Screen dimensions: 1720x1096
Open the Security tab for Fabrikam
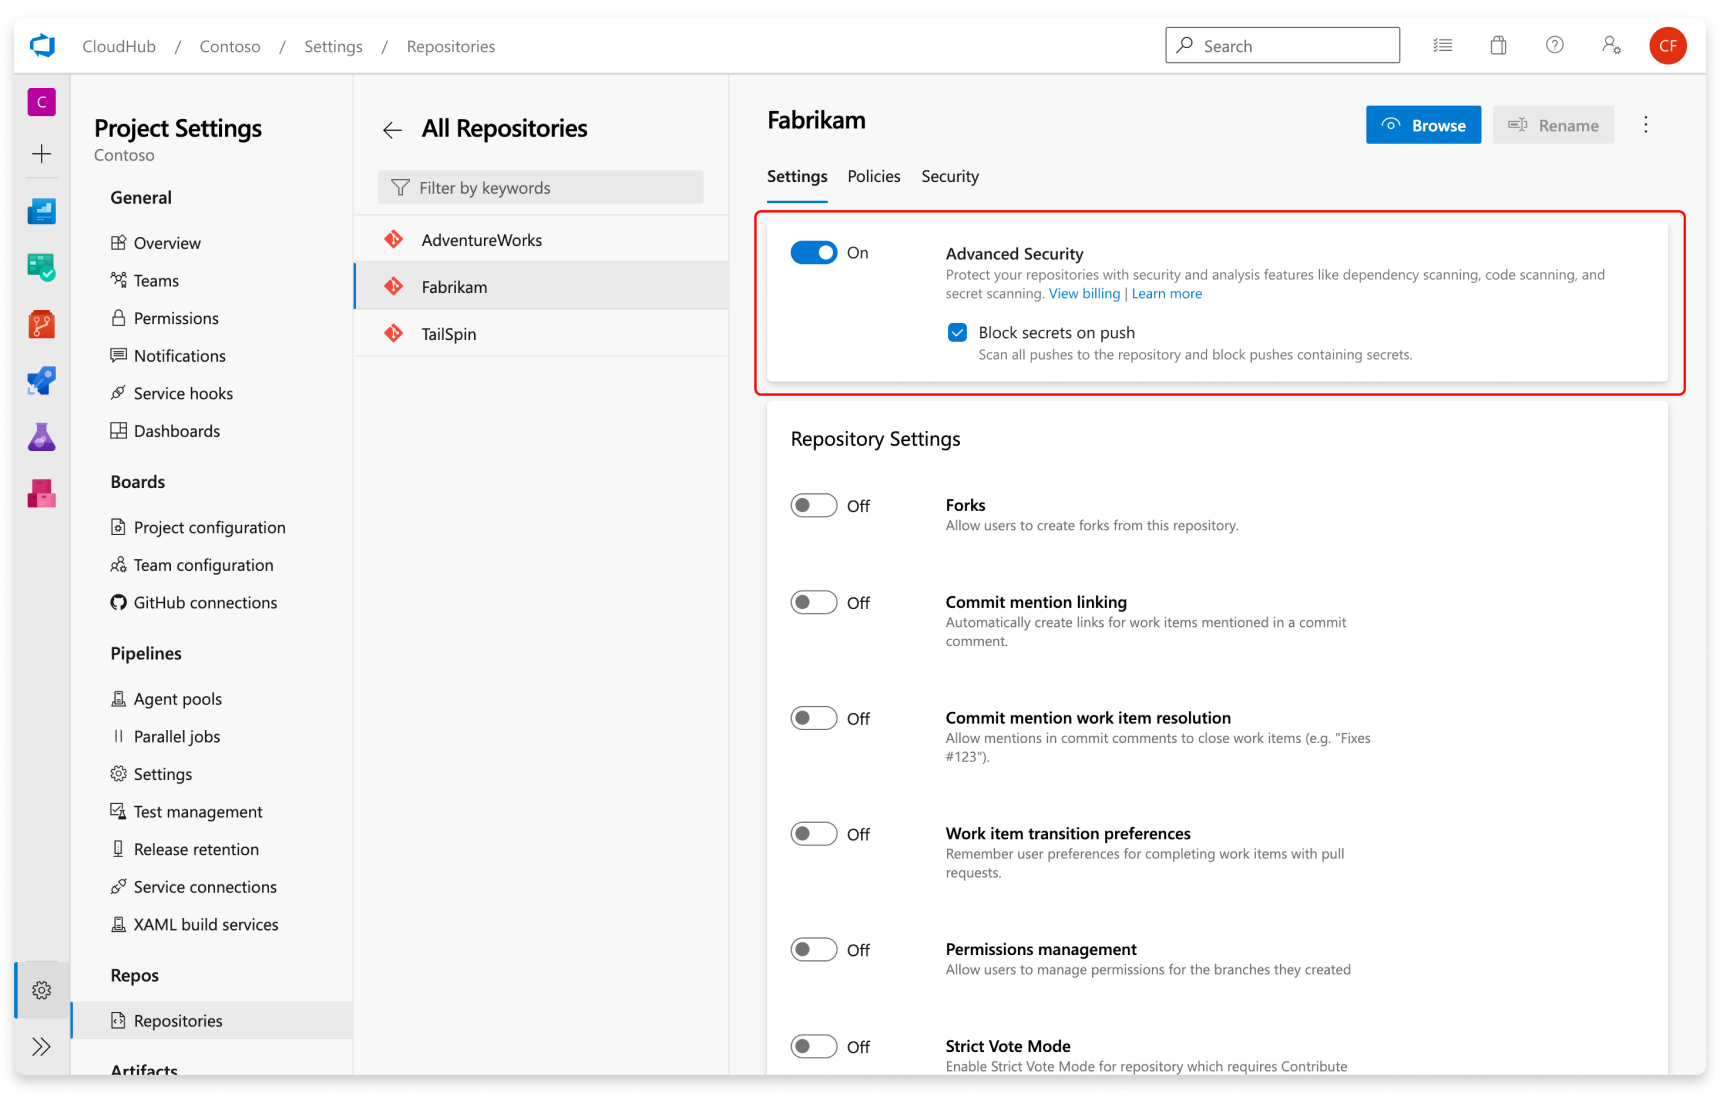pyautogui.click(x=949, y=176)
